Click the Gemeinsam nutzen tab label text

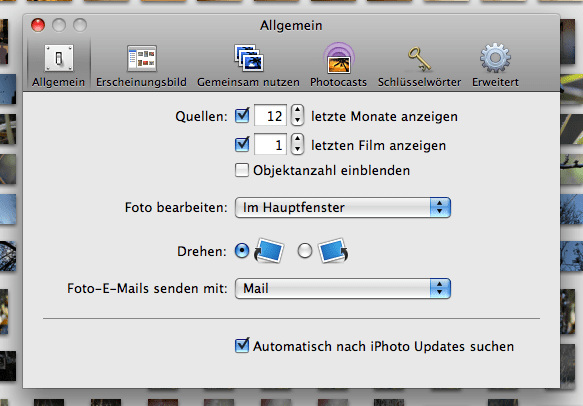pos(248,82)
